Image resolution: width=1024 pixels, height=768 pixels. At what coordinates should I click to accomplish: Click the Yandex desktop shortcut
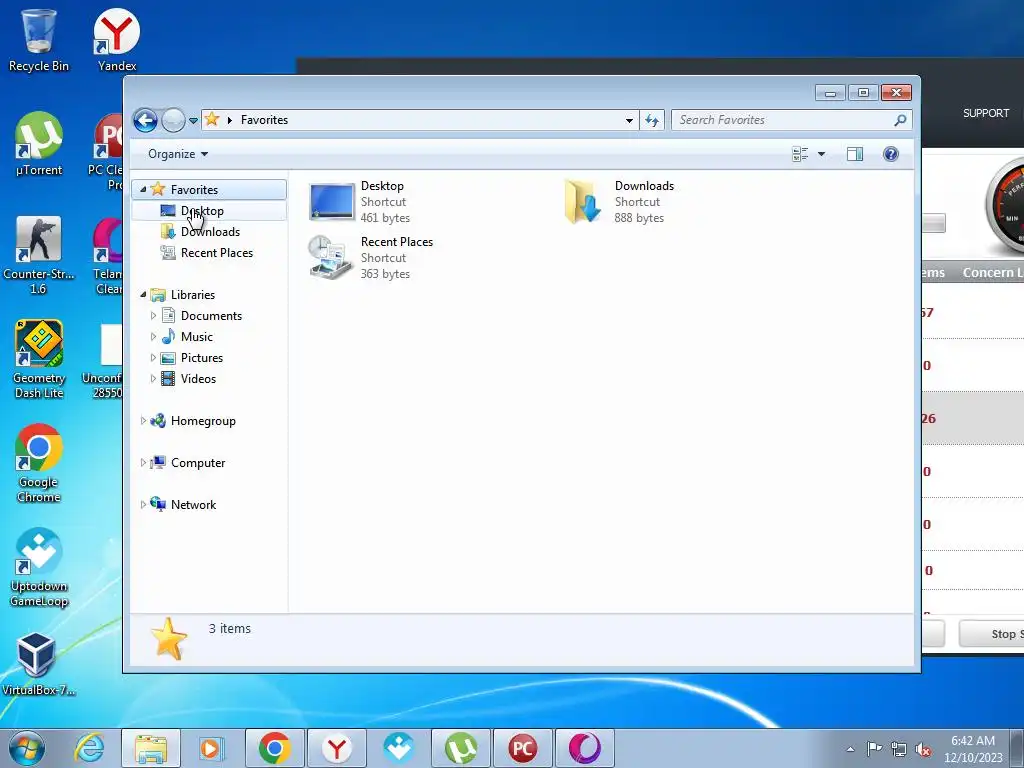coord(117,39)
